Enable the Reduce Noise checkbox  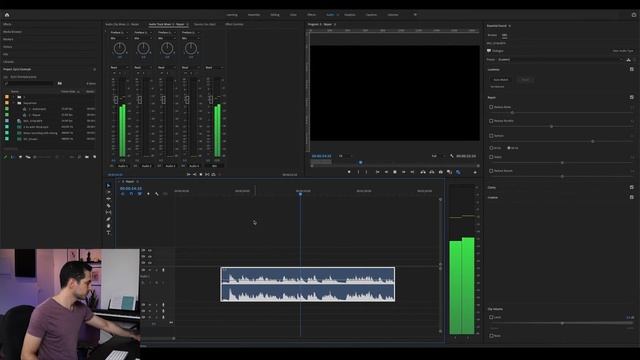491,107
